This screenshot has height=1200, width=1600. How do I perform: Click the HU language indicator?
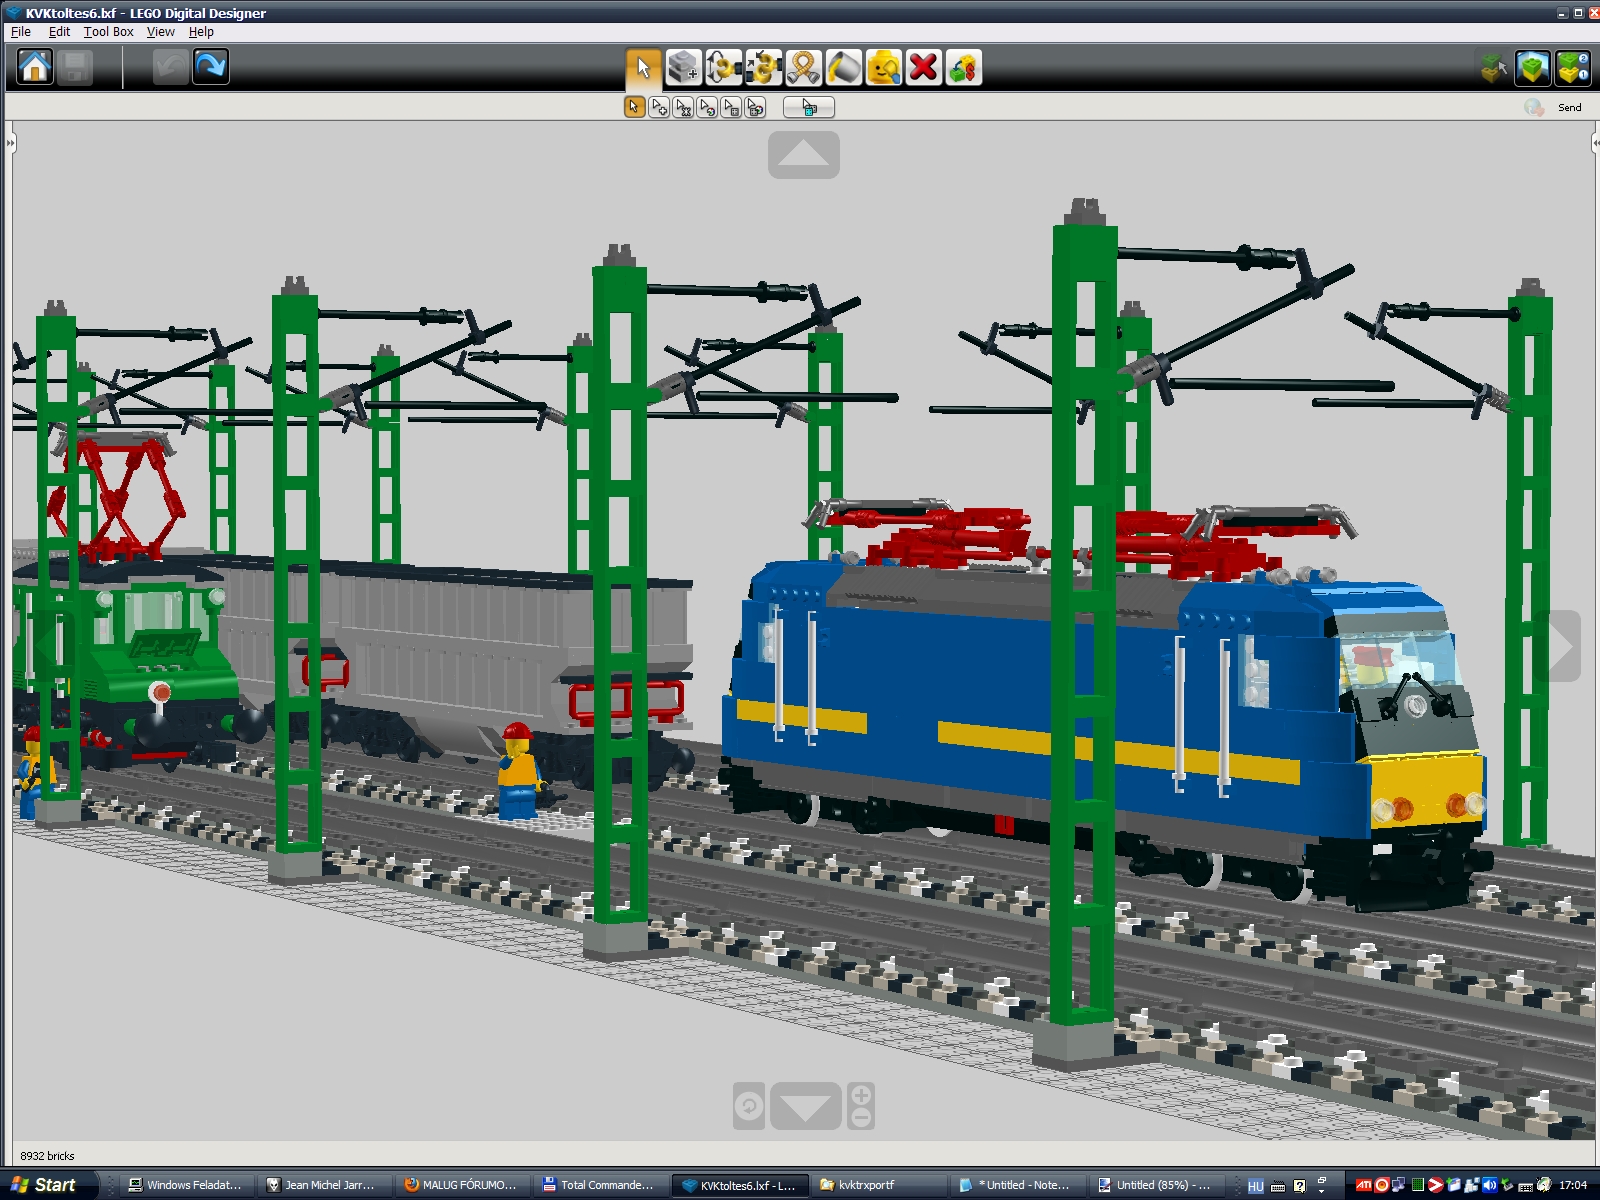point(1256,1186)
